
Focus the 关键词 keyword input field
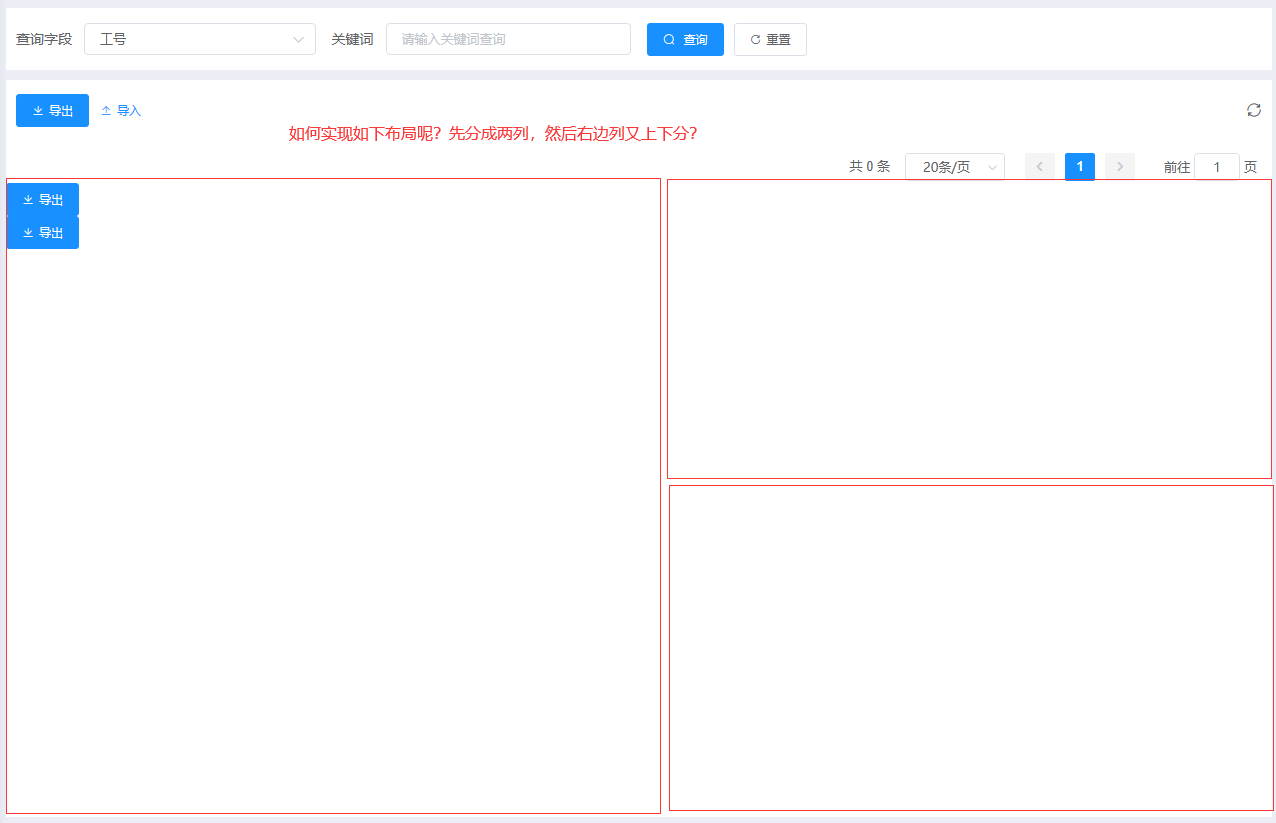pyautogui.click(x=508, y=40)
